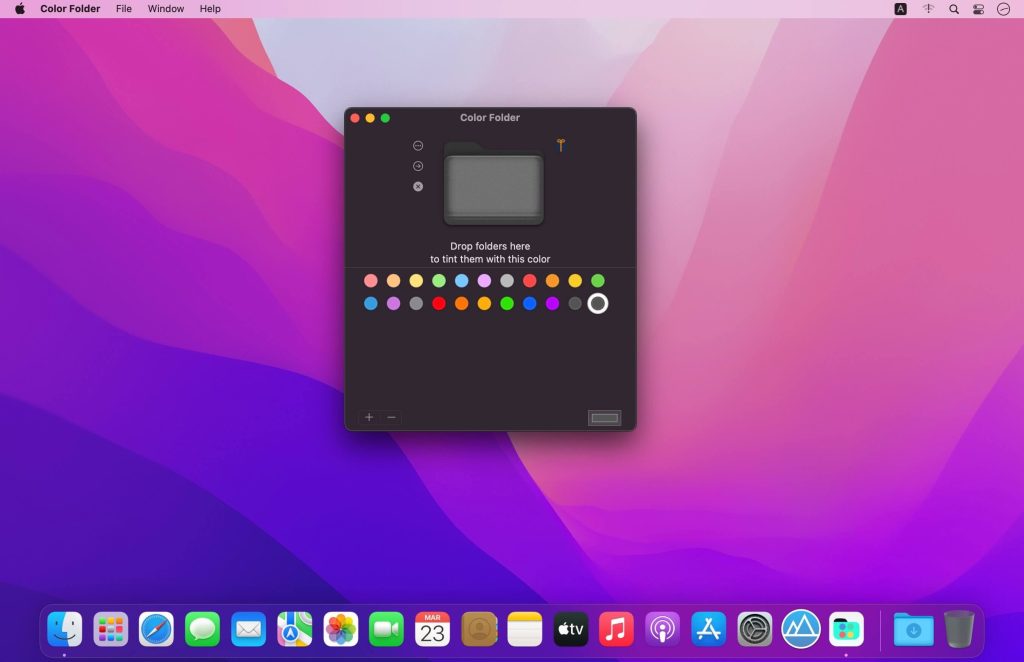Click the folder preview thumbnail
Image resolution: width=1024 pixels, height=662 pixels.
(493, 185)
